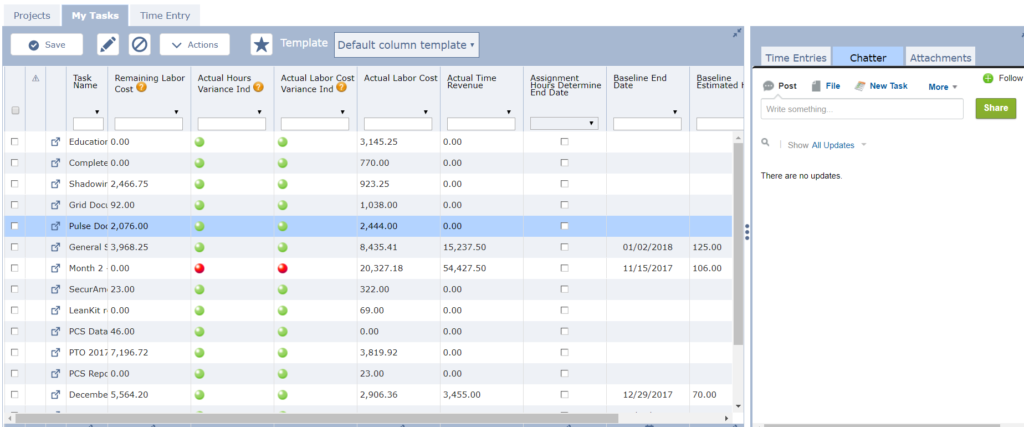Check the Pulse Doc row checkbox
Screen dimensions: 1024x427
tap(14, 226)
